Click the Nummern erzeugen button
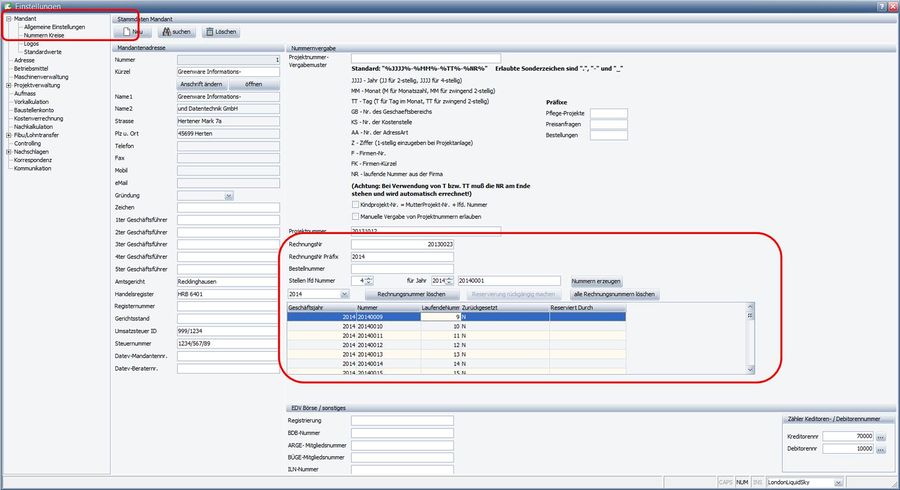Image resolution: width=900 pixels, height=490 pixels. (596, 281)
